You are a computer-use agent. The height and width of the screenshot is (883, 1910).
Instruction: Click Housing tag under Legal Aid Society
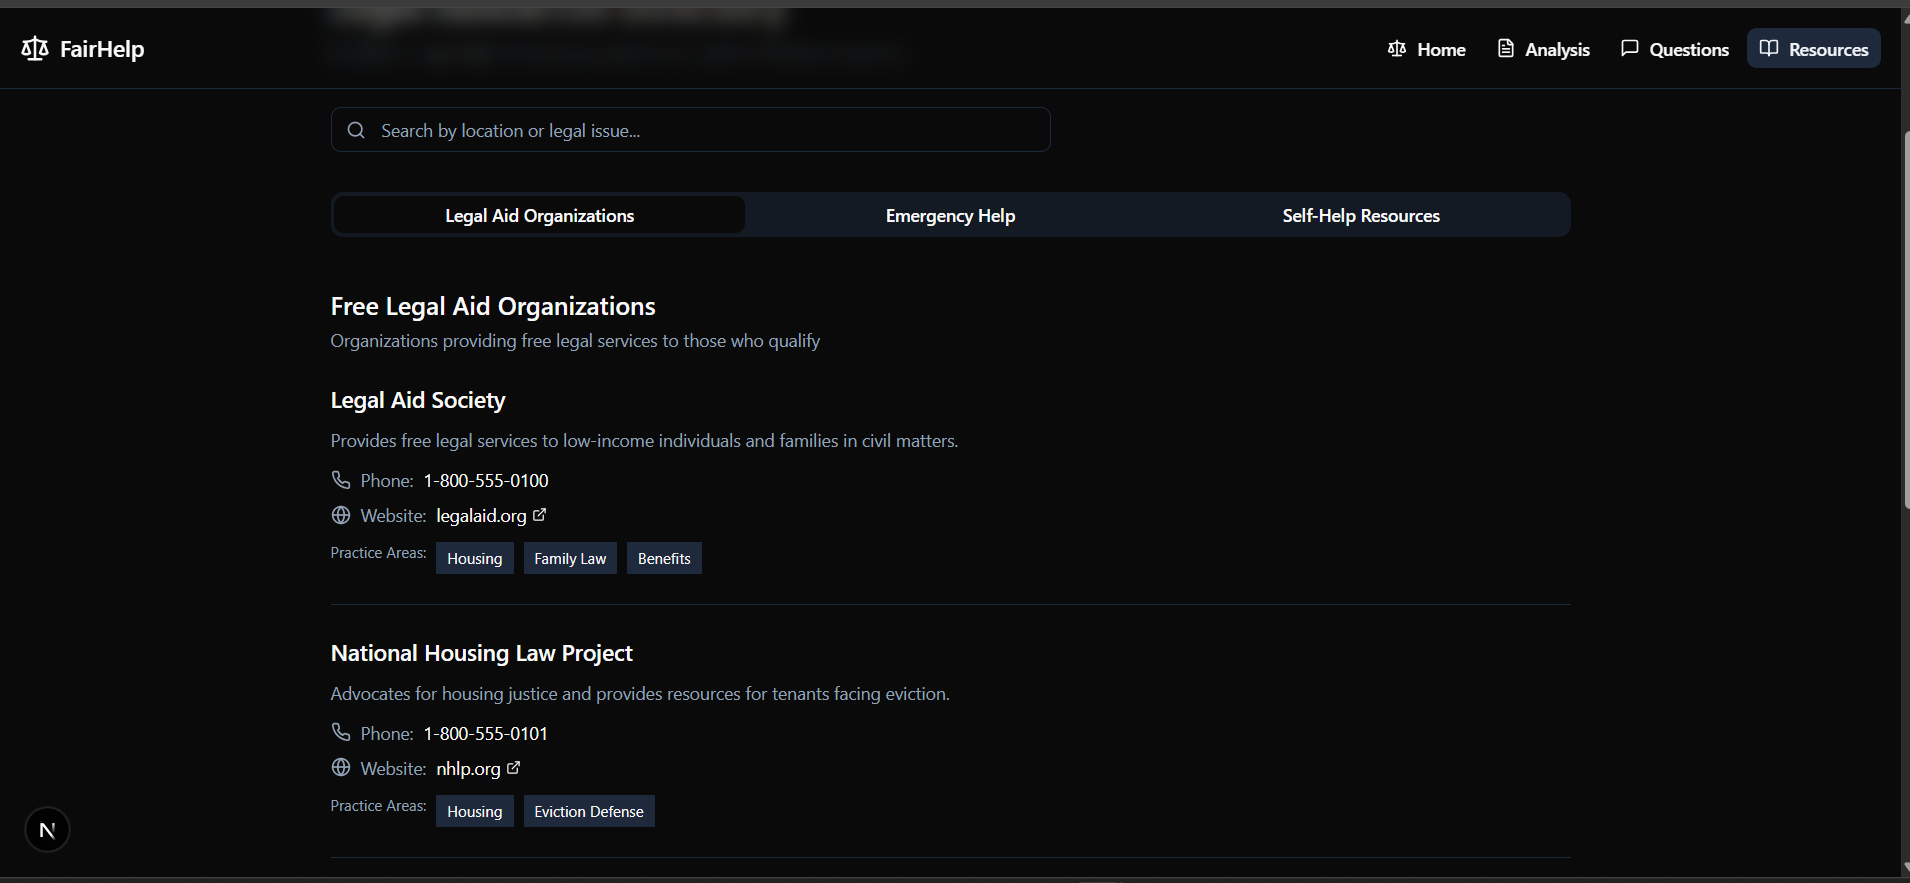coord(475,558)
